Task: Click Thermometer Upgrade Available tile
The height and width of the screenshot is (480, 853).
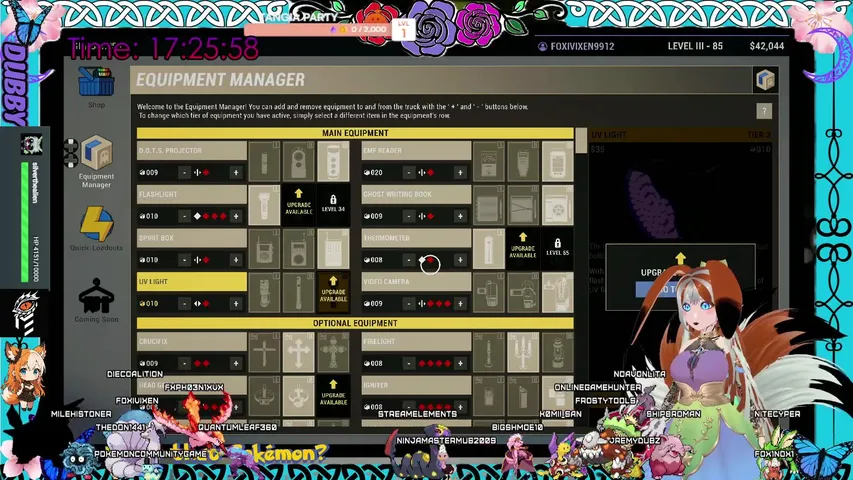Action: 523,249
